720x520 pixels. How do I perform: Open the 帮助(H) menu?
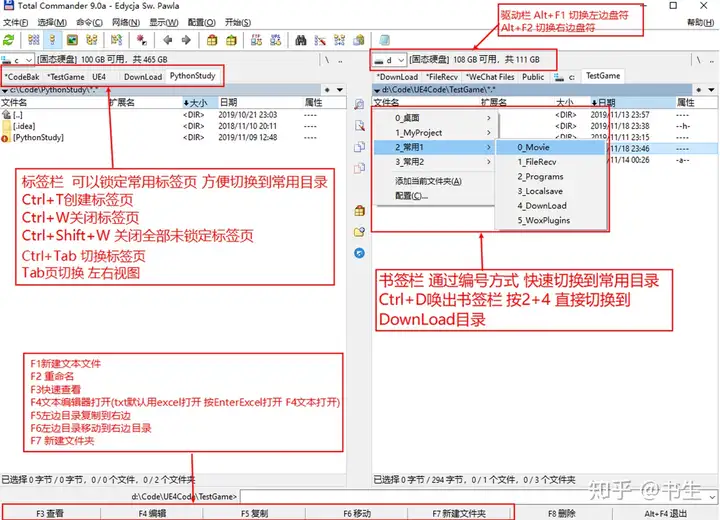[x=701, y=23]
